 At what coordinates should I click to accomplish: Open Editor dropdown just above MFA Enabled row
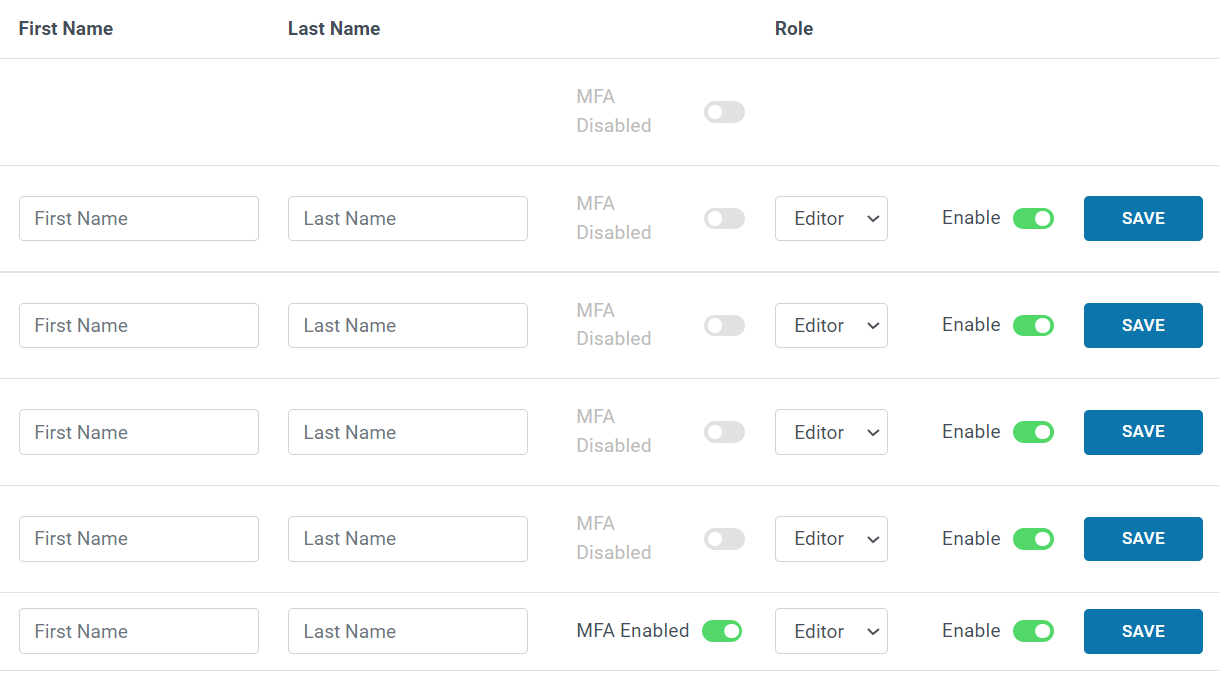pyautogui.click(x=831, y=539)
